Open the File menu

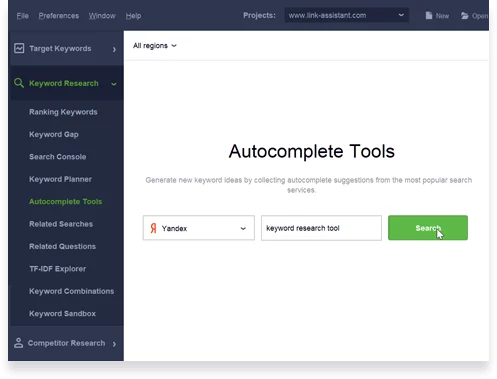pos(22,16)
